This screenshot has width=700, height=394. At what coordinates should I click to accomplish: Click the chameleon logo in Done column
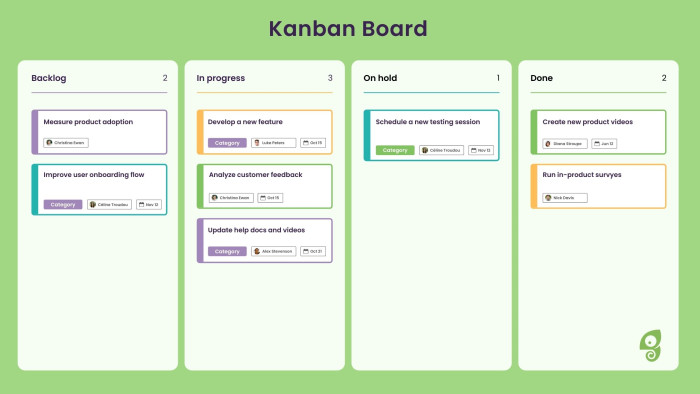click(x=650, y=345)
